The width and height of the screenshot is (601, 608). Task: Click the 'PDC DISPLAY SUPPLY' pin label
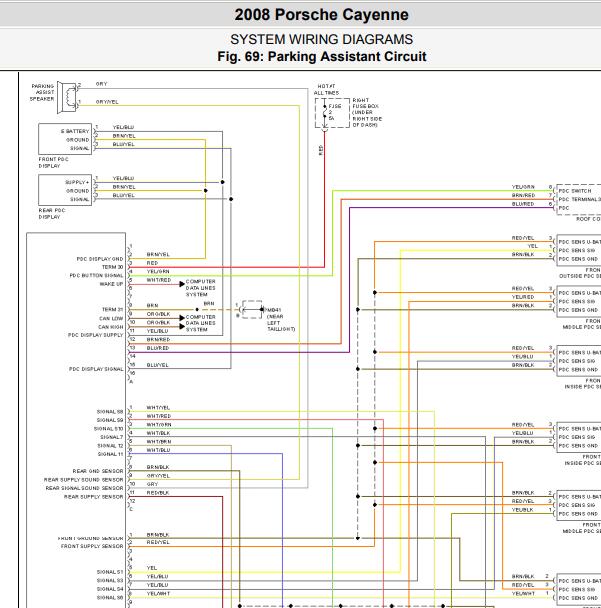95,335
